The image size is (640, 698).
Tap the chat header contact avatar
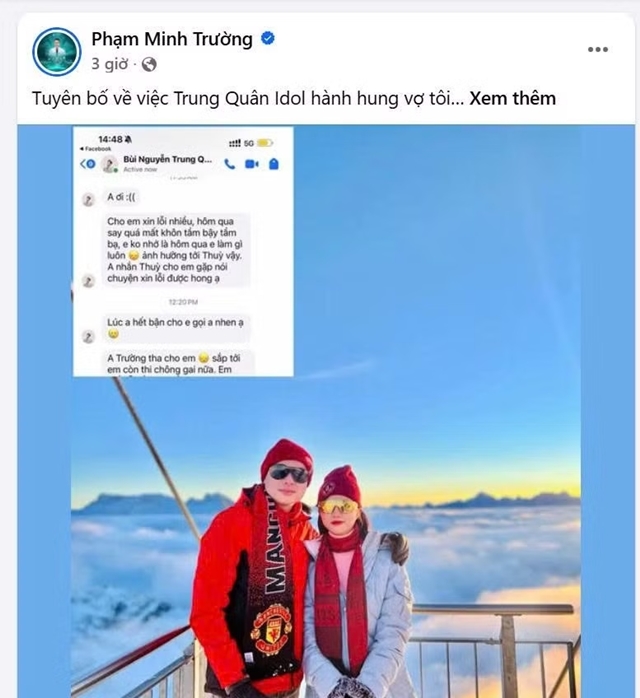click(x=108, y=165)
